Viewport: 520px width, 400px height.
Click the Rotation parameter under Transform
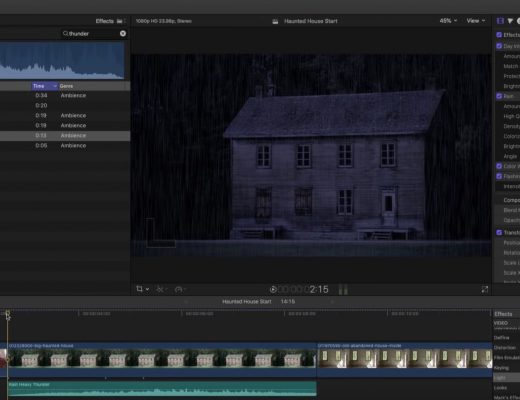512,253
